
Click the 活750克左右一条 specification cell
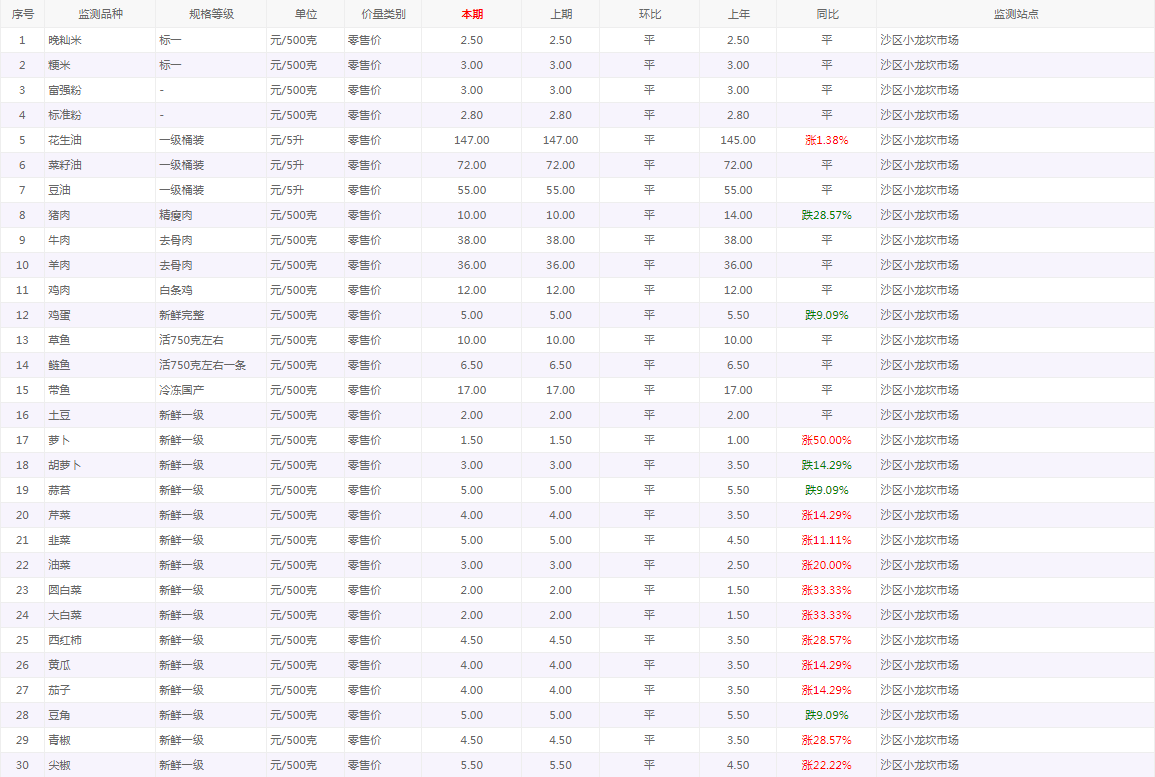point(202,365)
